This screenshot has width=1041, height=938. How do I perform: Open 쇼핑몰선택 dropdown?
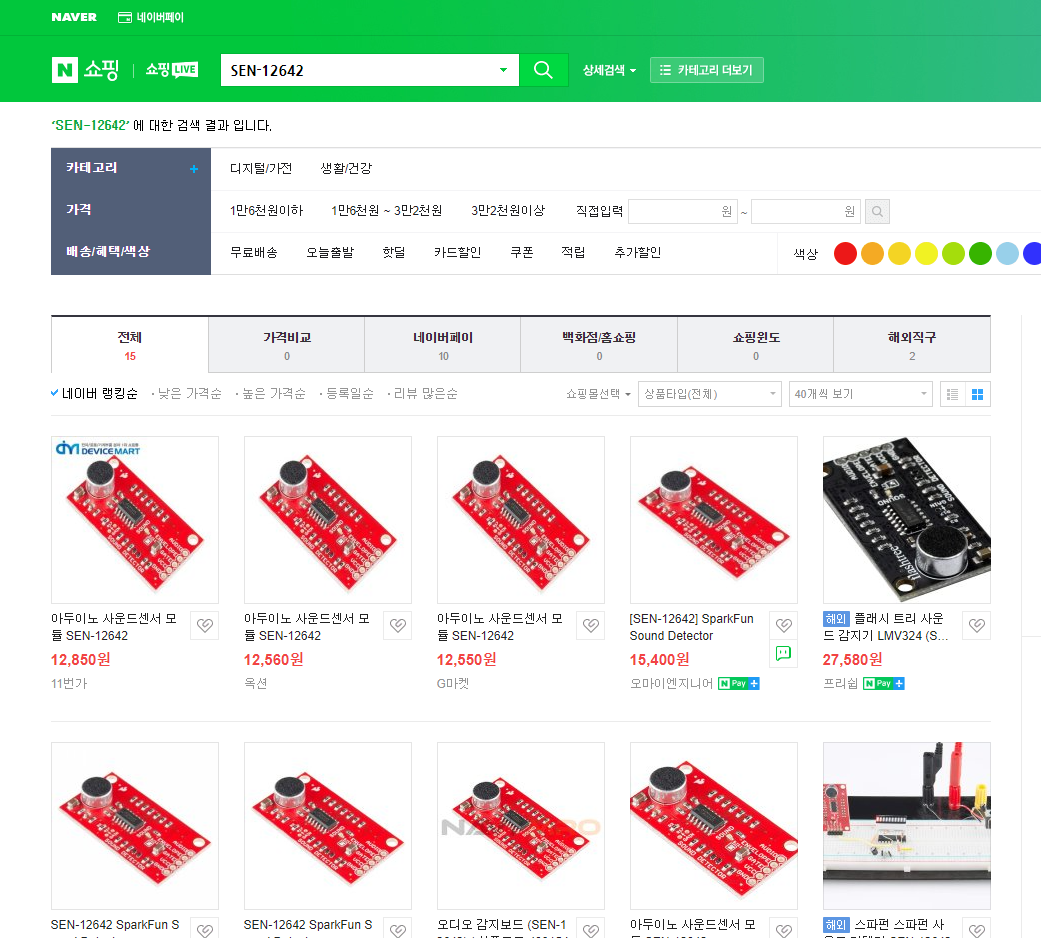[598, 394]
